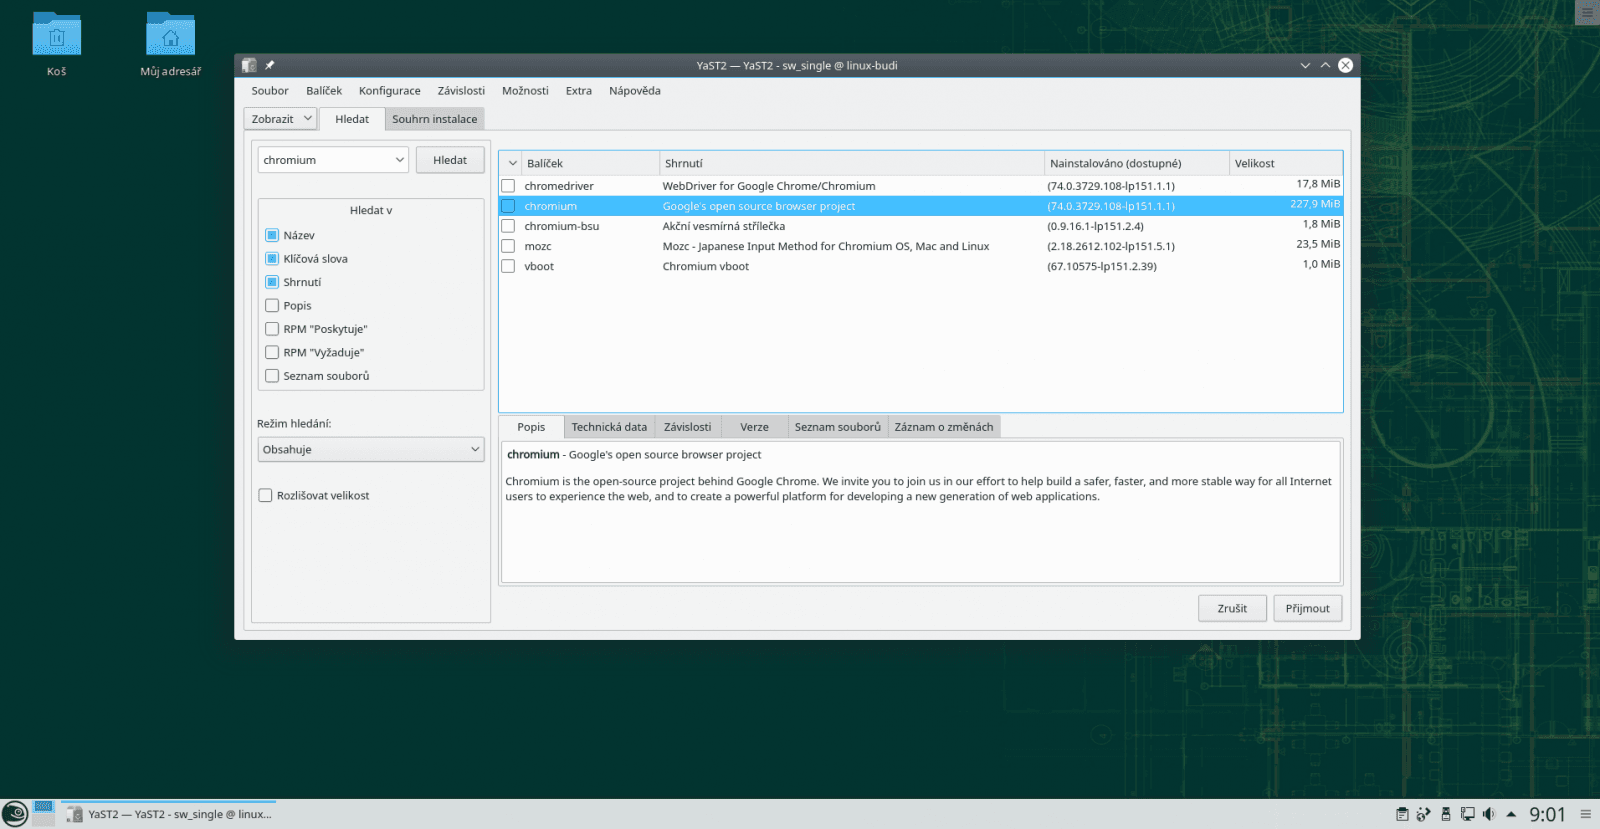The height and width of the screenshot is (829, 1600).
Task: Mark mozc package checkbox
Action: (x=508, y=246)
